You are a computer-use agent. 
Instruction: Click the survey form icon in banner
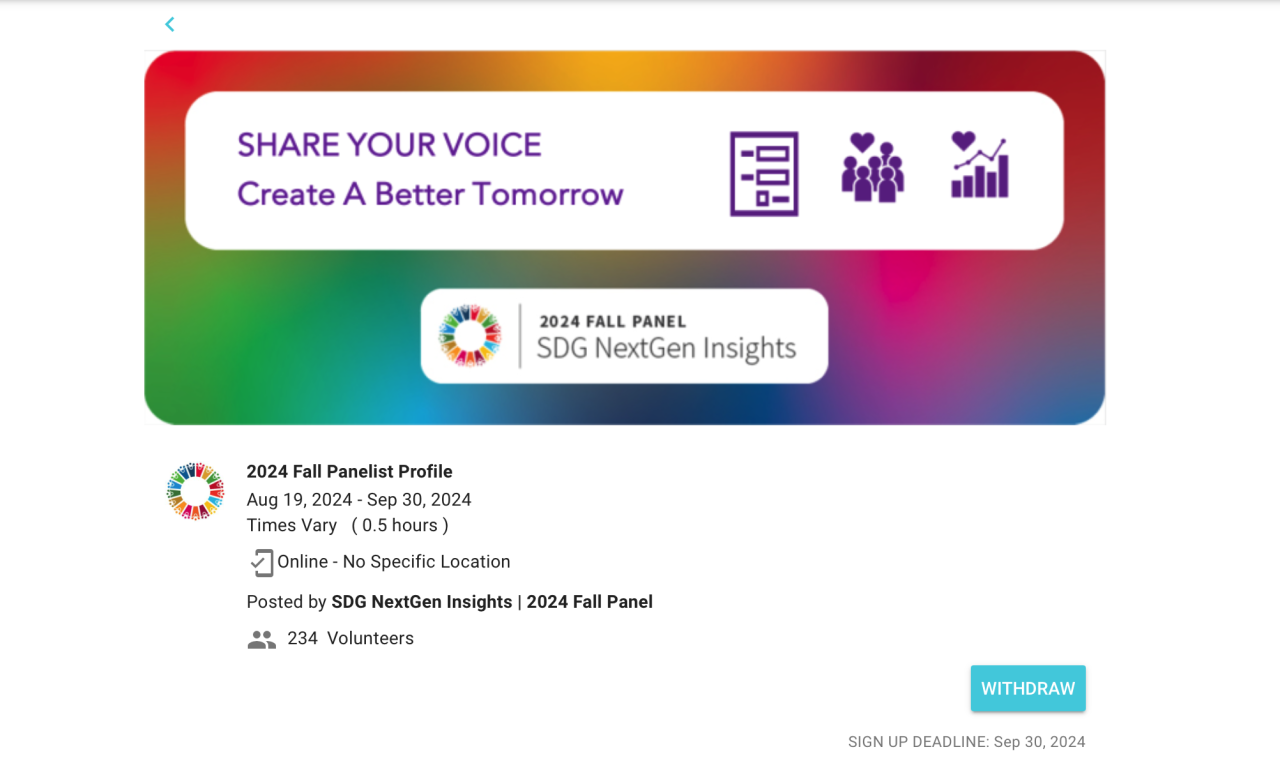pyautogui.click(x=764, y=174)
